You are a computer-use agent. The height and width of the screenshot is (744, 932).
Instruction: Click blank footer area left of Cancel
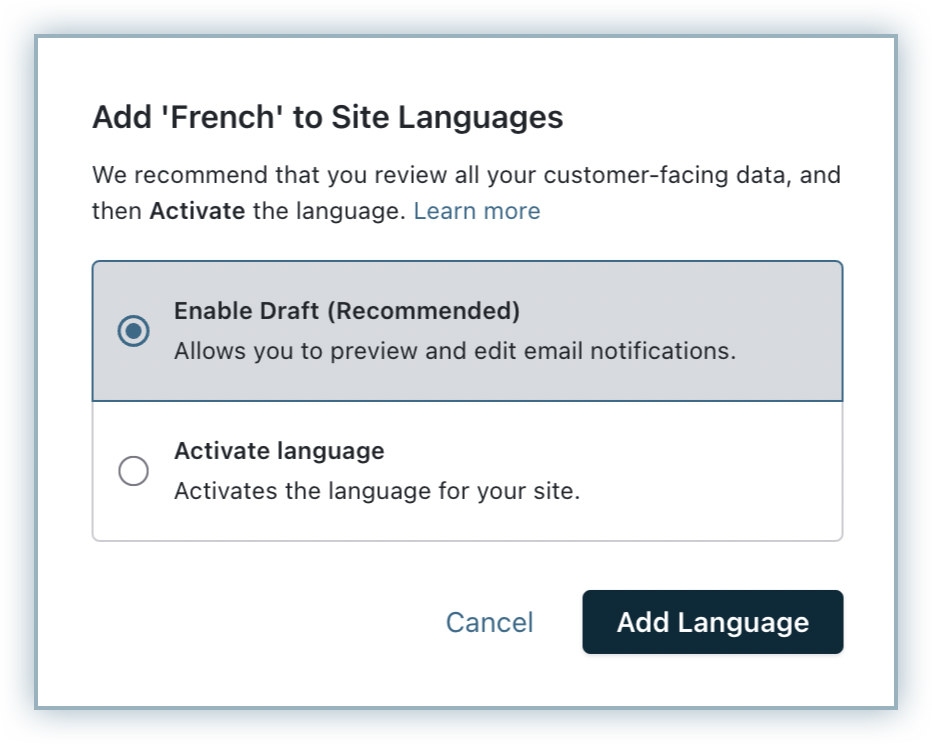(x=250, y=622)
